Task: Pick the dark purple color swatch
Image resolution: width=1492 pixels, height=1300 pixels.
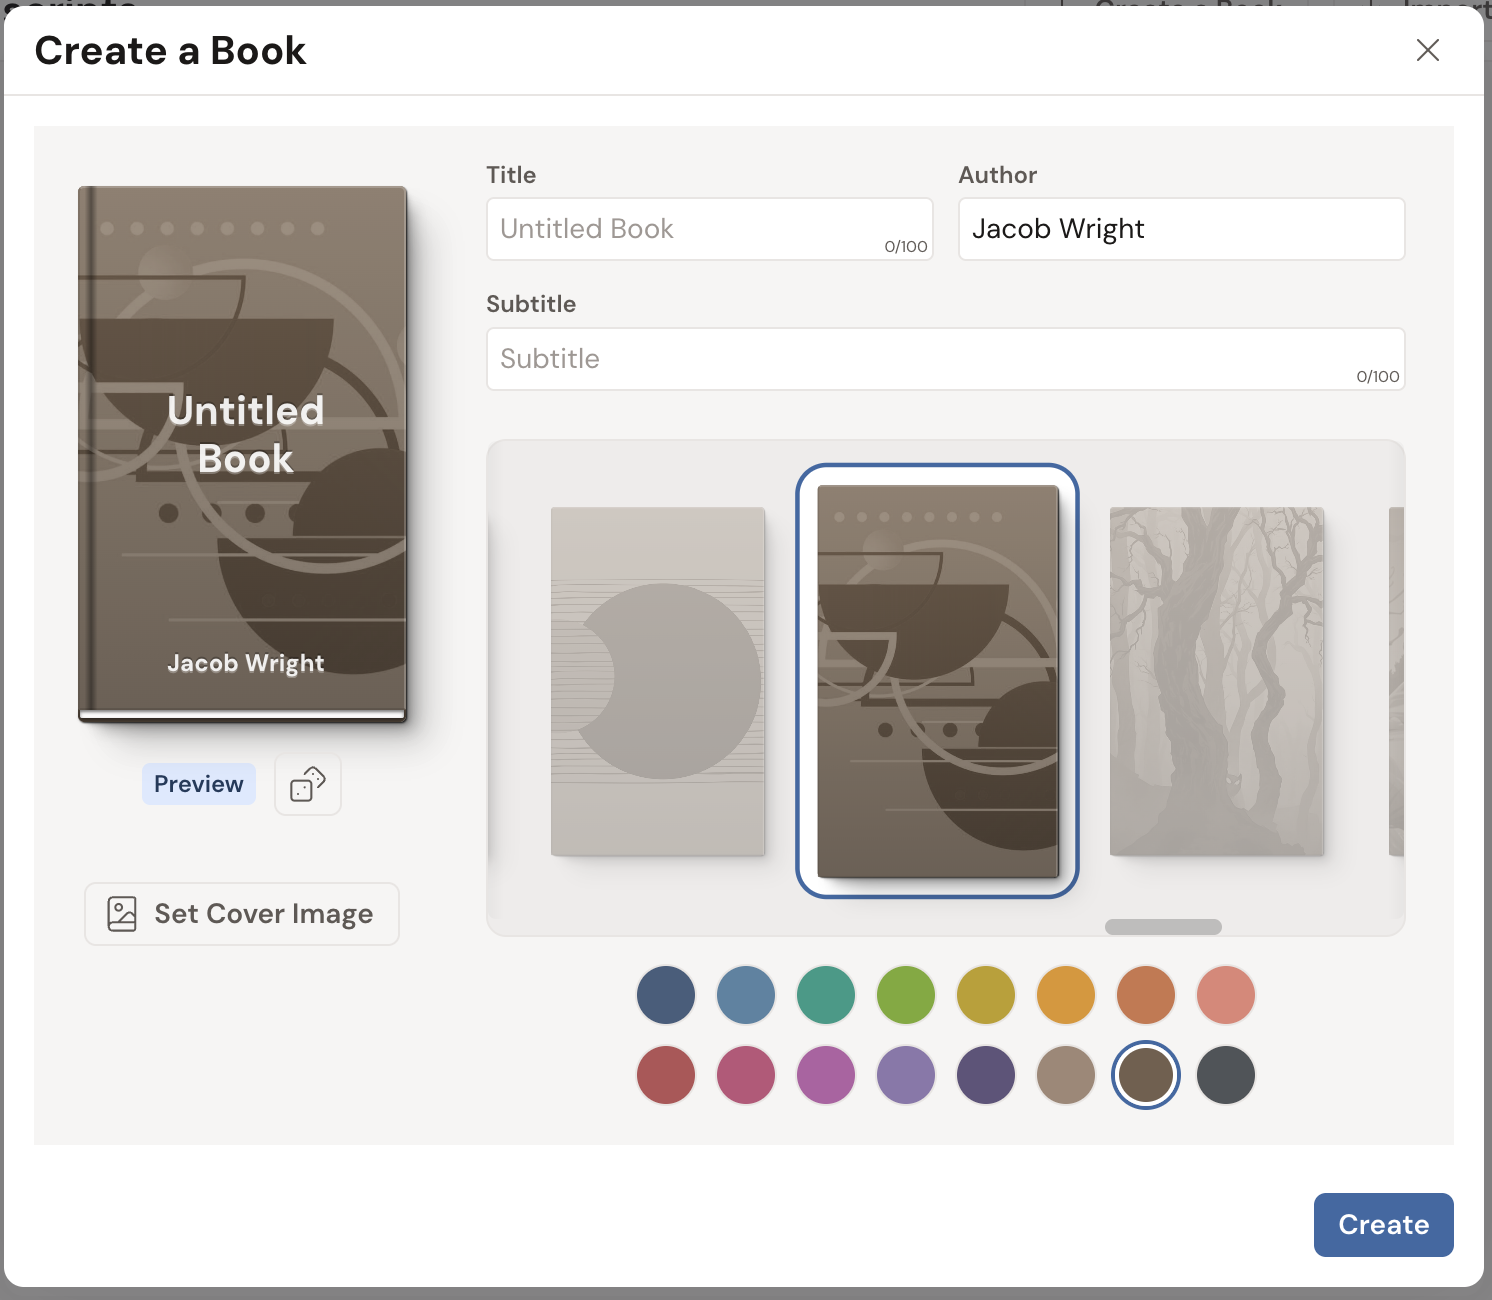Action: click(986, 1075)
